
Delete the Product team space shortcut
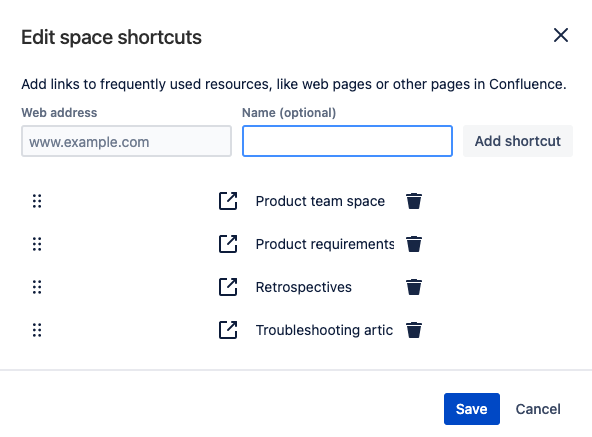point(414,201)
